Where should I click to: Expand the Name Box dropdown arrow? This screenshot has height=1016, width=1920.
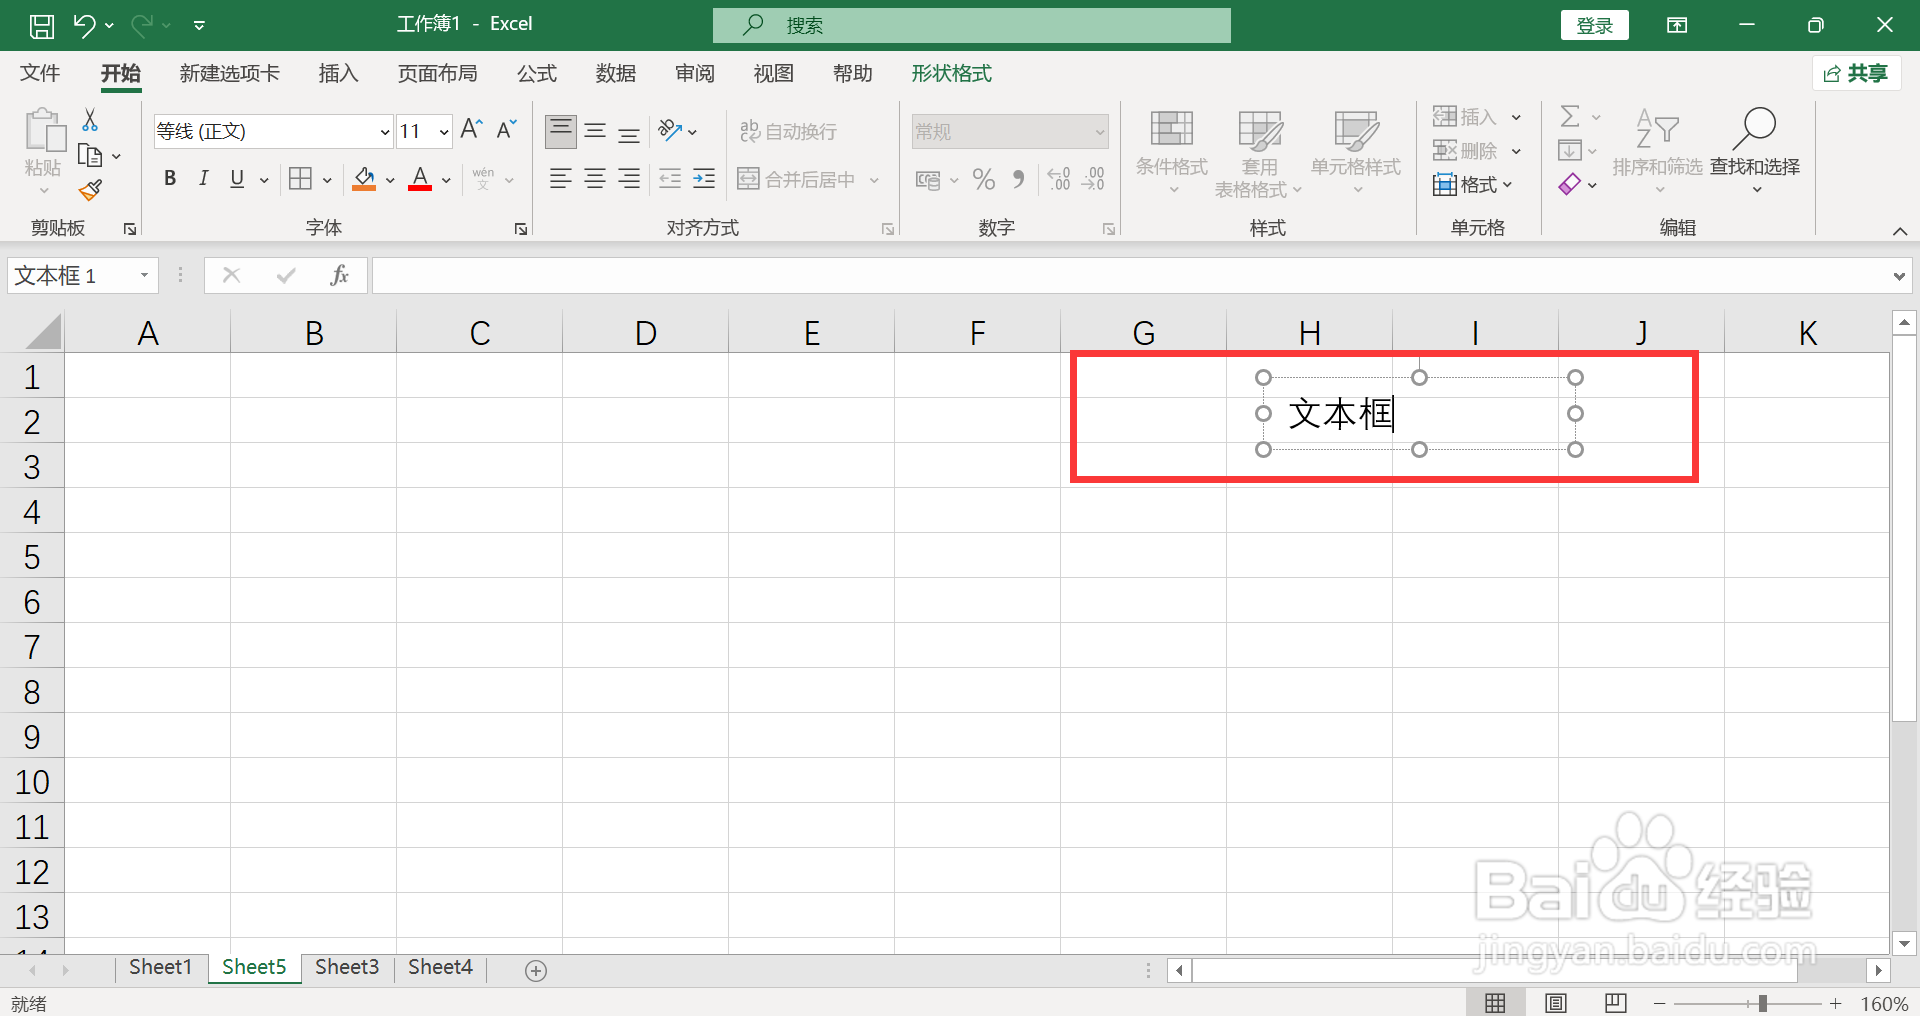coord(145,275)
